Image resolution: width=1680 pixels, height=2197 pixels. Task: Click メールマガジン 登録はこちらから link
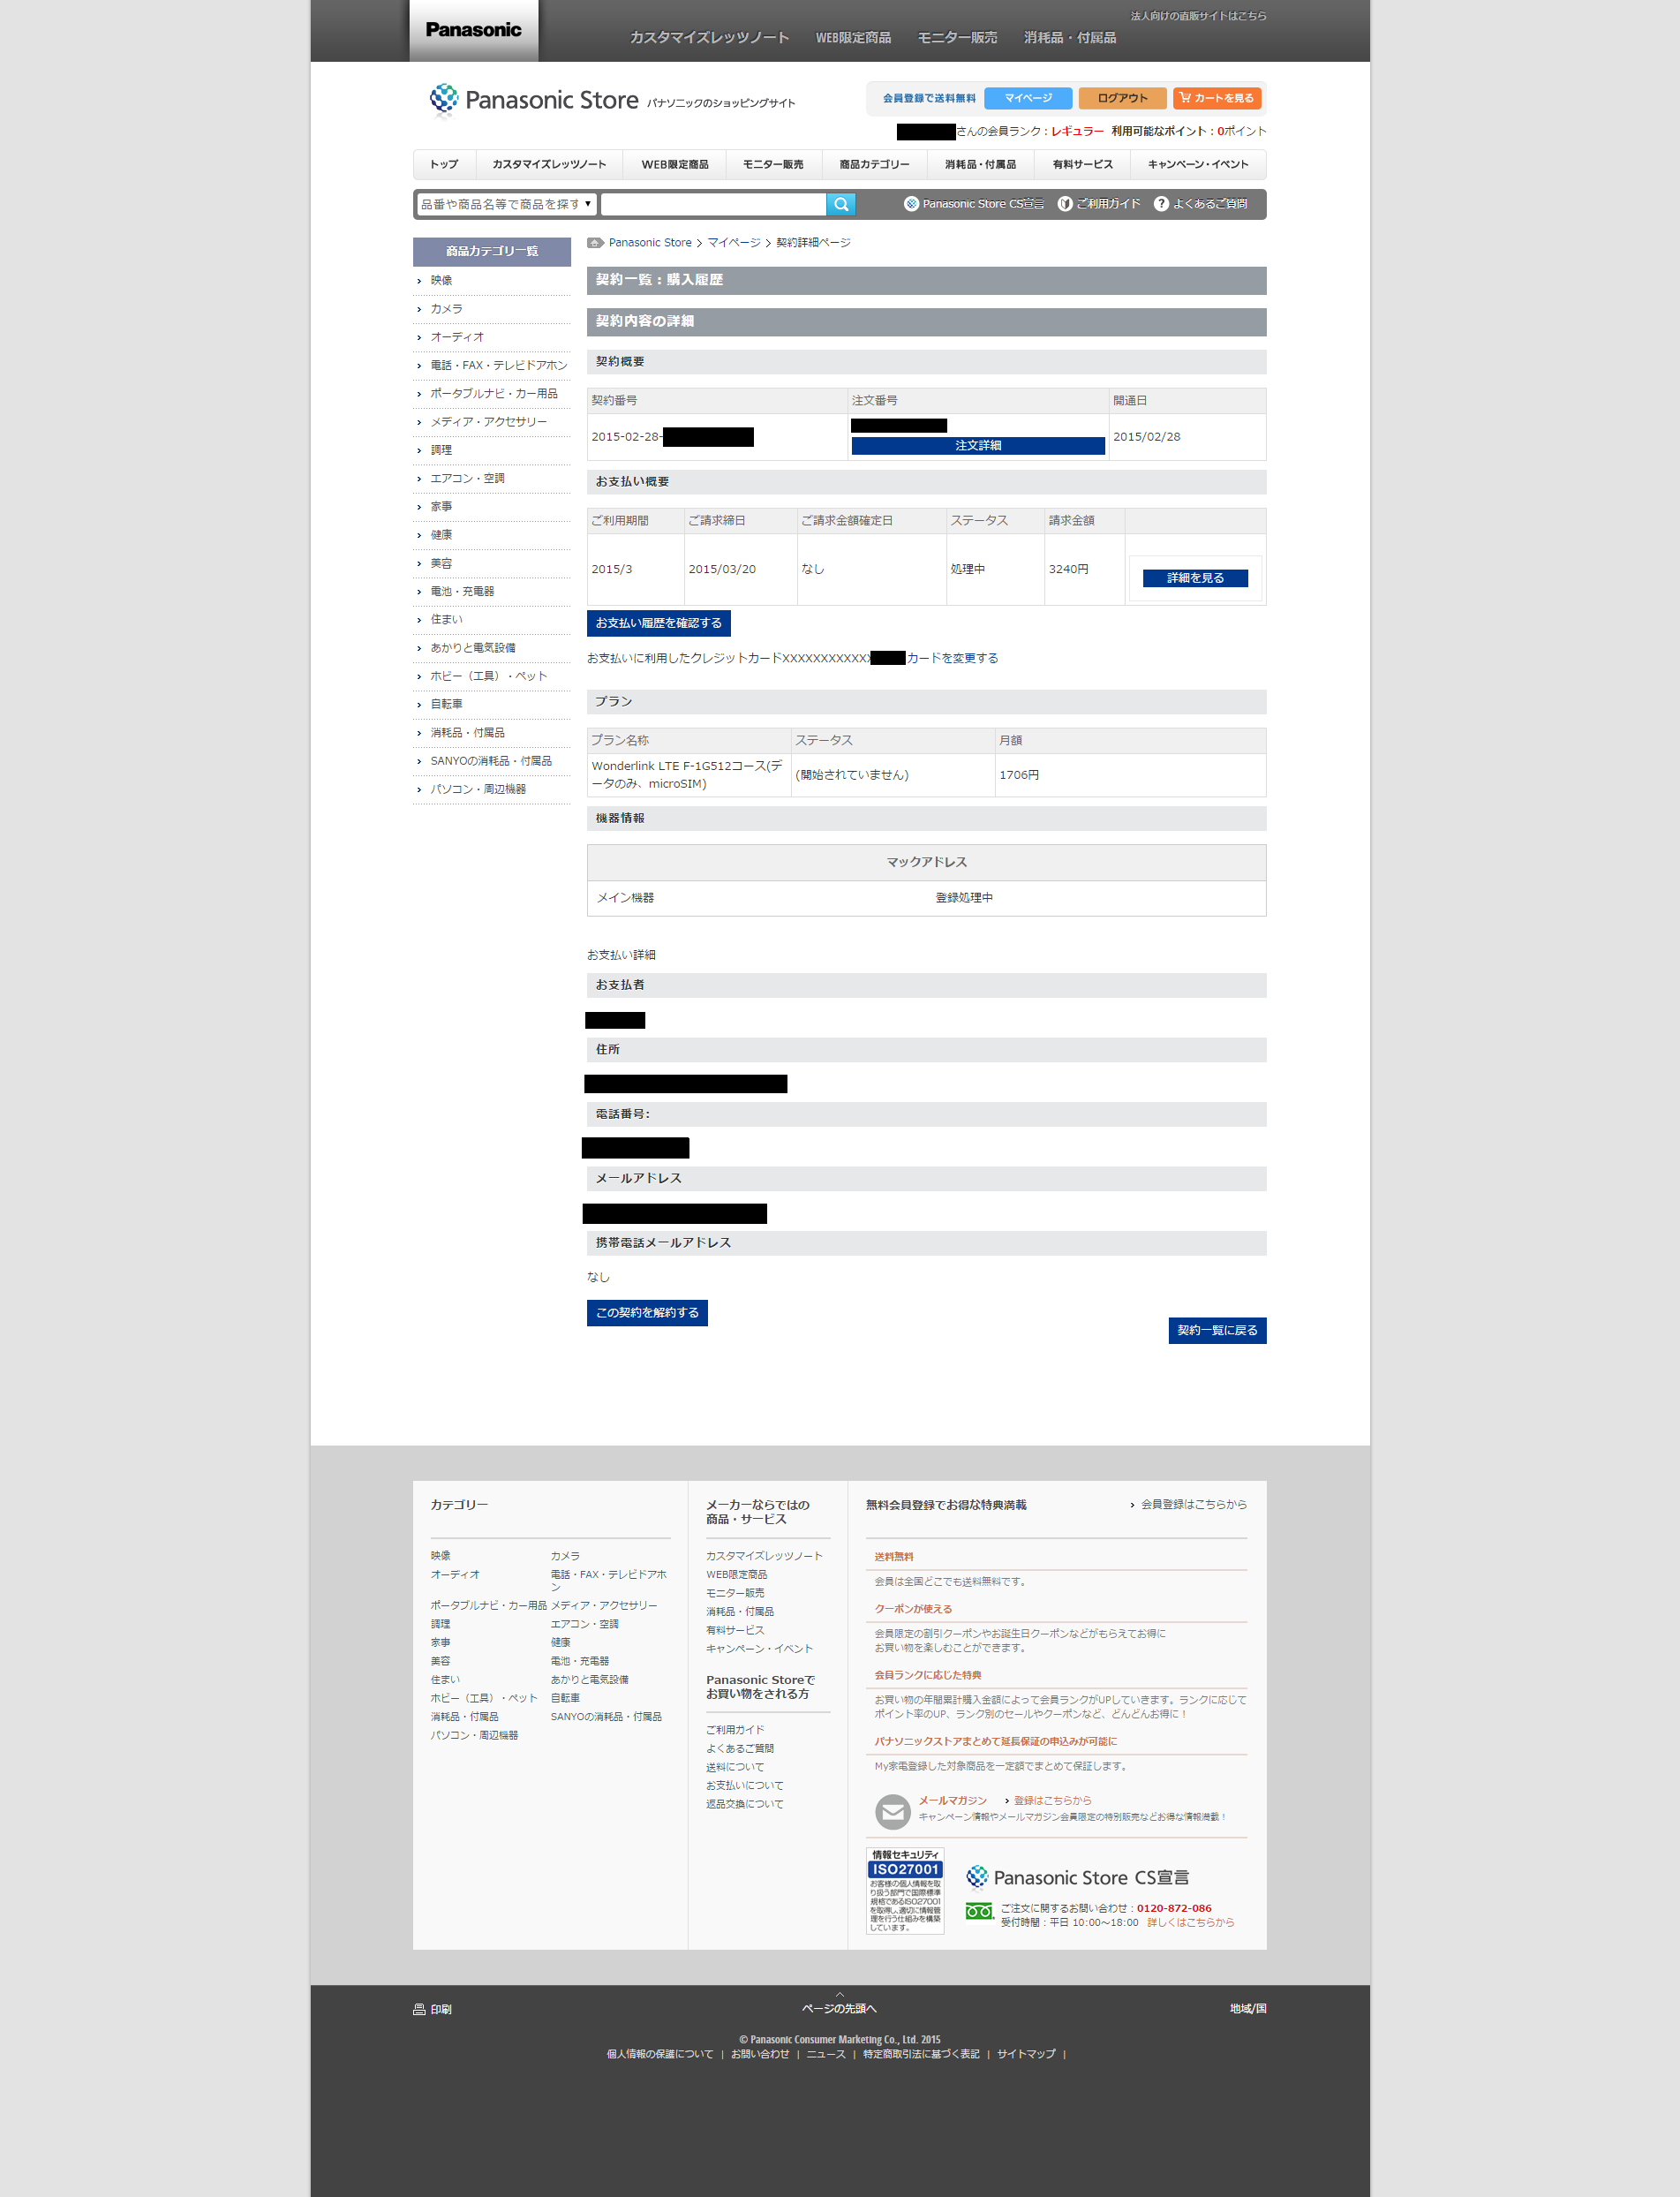coord(1052,1800)
